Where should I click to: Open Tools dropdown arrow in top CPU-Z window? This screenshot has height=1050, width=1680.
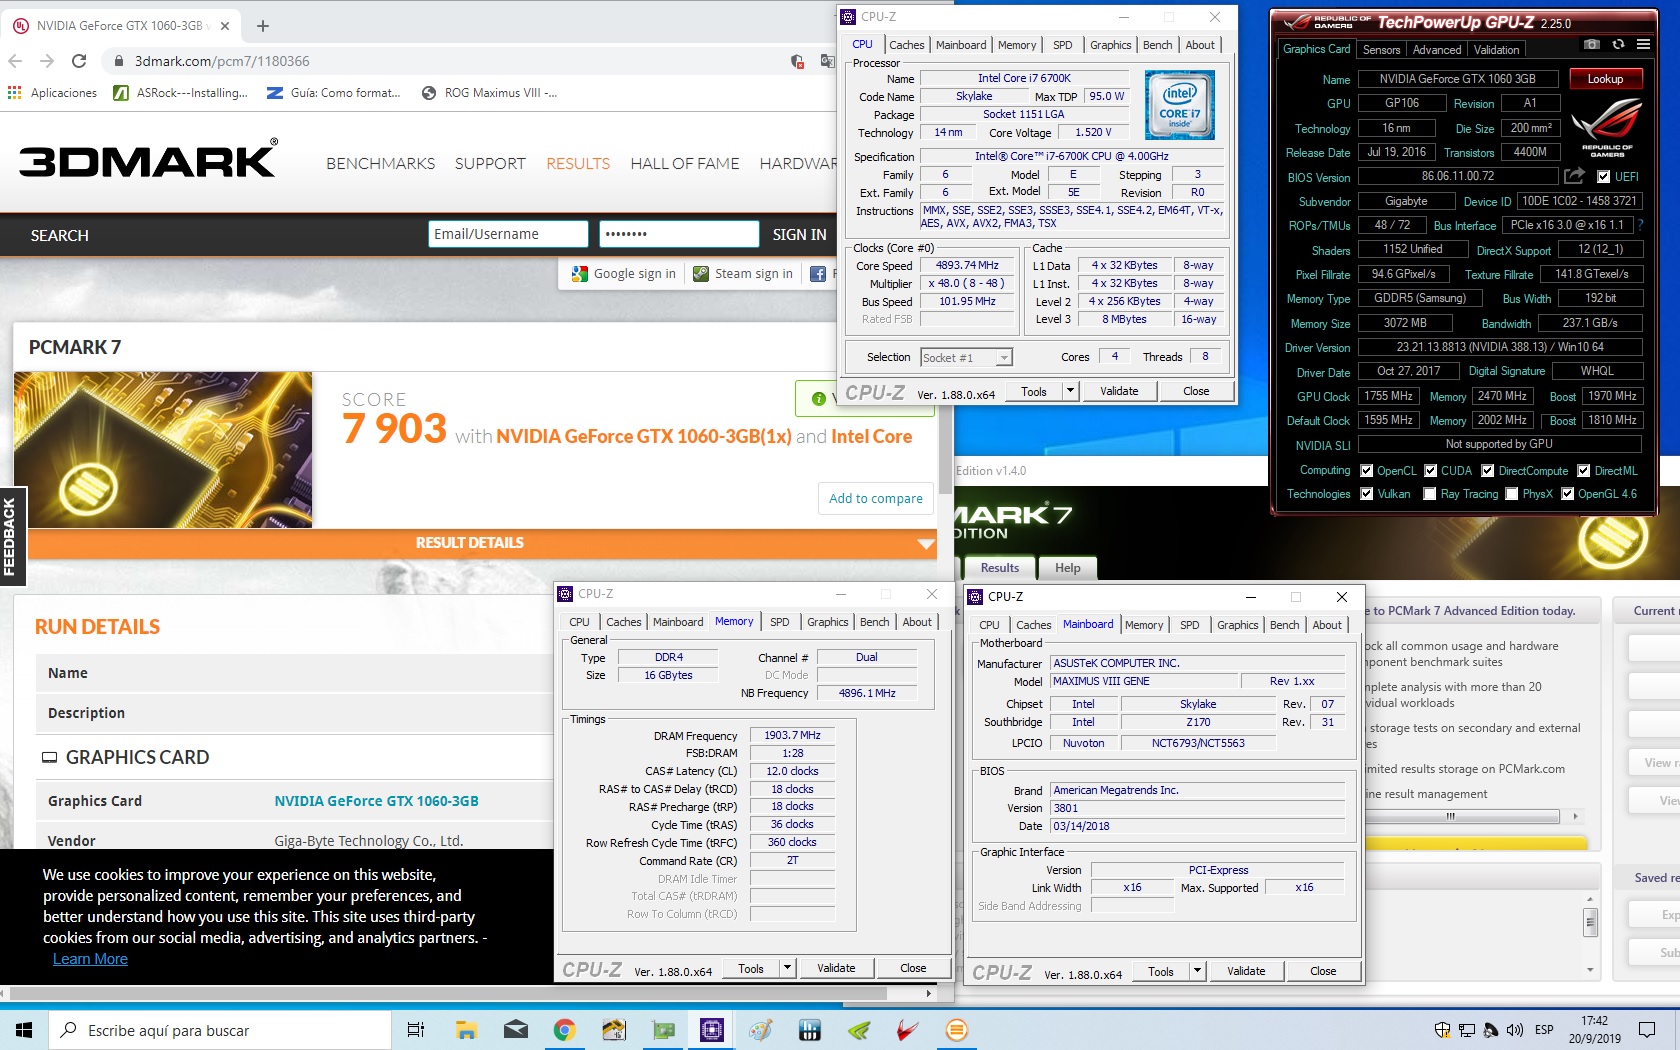coord(1071,391)
